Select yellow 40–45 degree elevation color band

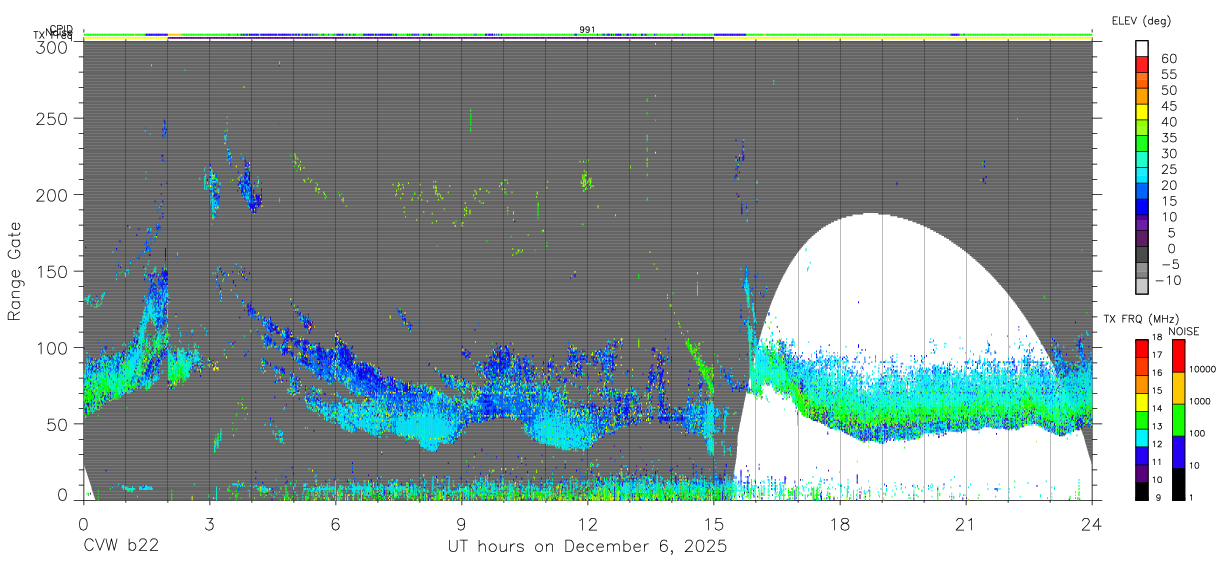[1142, 112]
